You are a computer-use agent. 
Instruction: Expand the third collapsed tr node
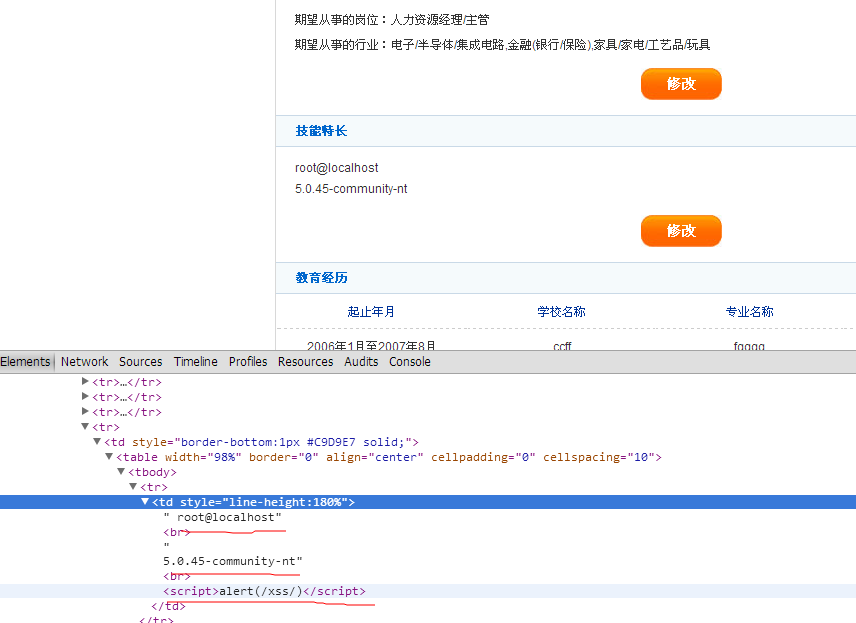85,411
